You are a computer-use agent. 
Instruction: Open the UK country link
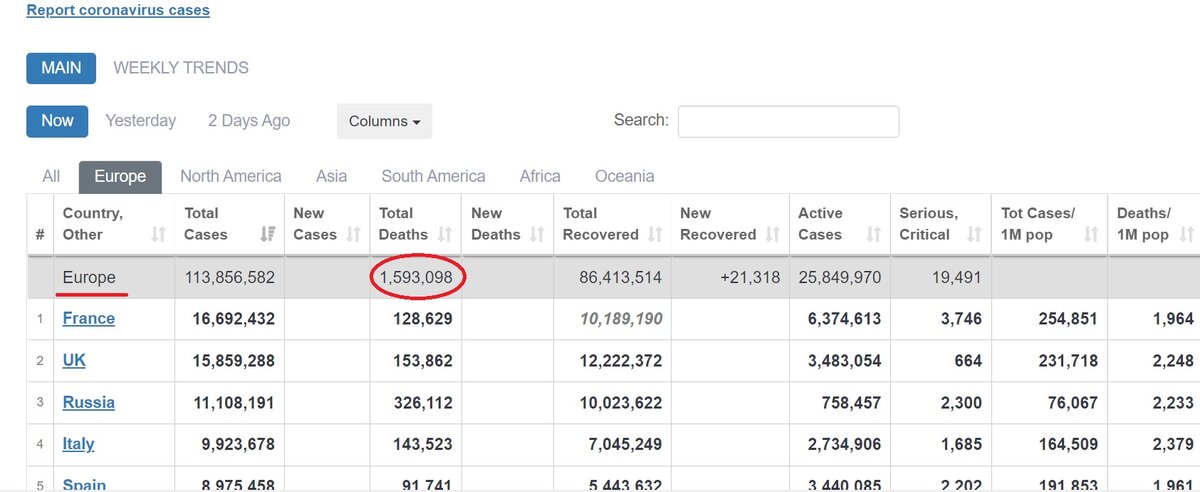tap(74, 360)
